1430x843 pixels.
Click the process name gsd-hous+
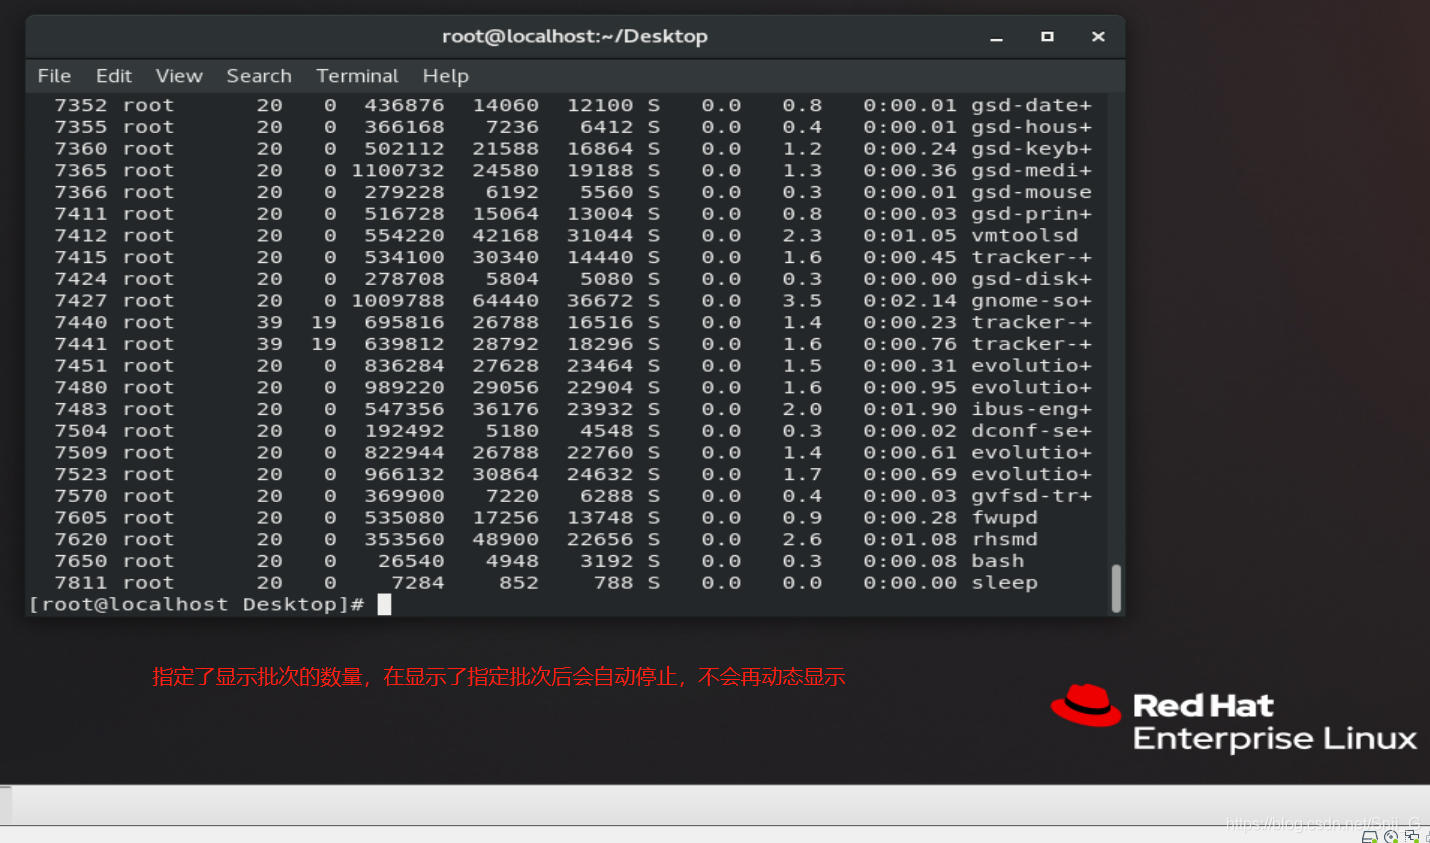tap(1031, 127)
